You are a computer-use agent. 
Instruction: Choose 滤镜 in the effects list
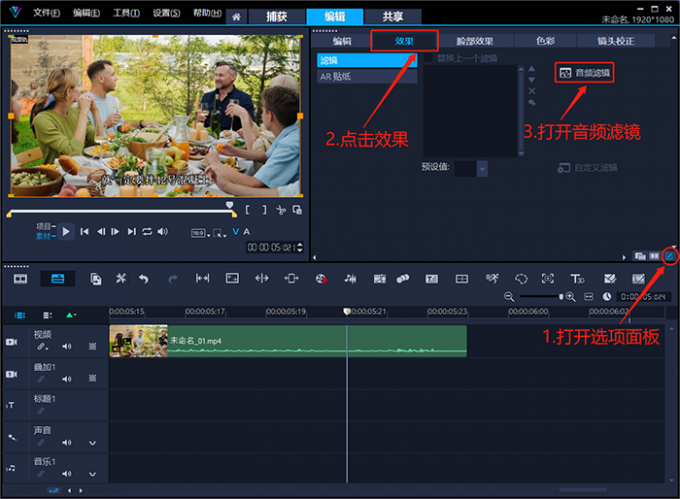point(367,60)
